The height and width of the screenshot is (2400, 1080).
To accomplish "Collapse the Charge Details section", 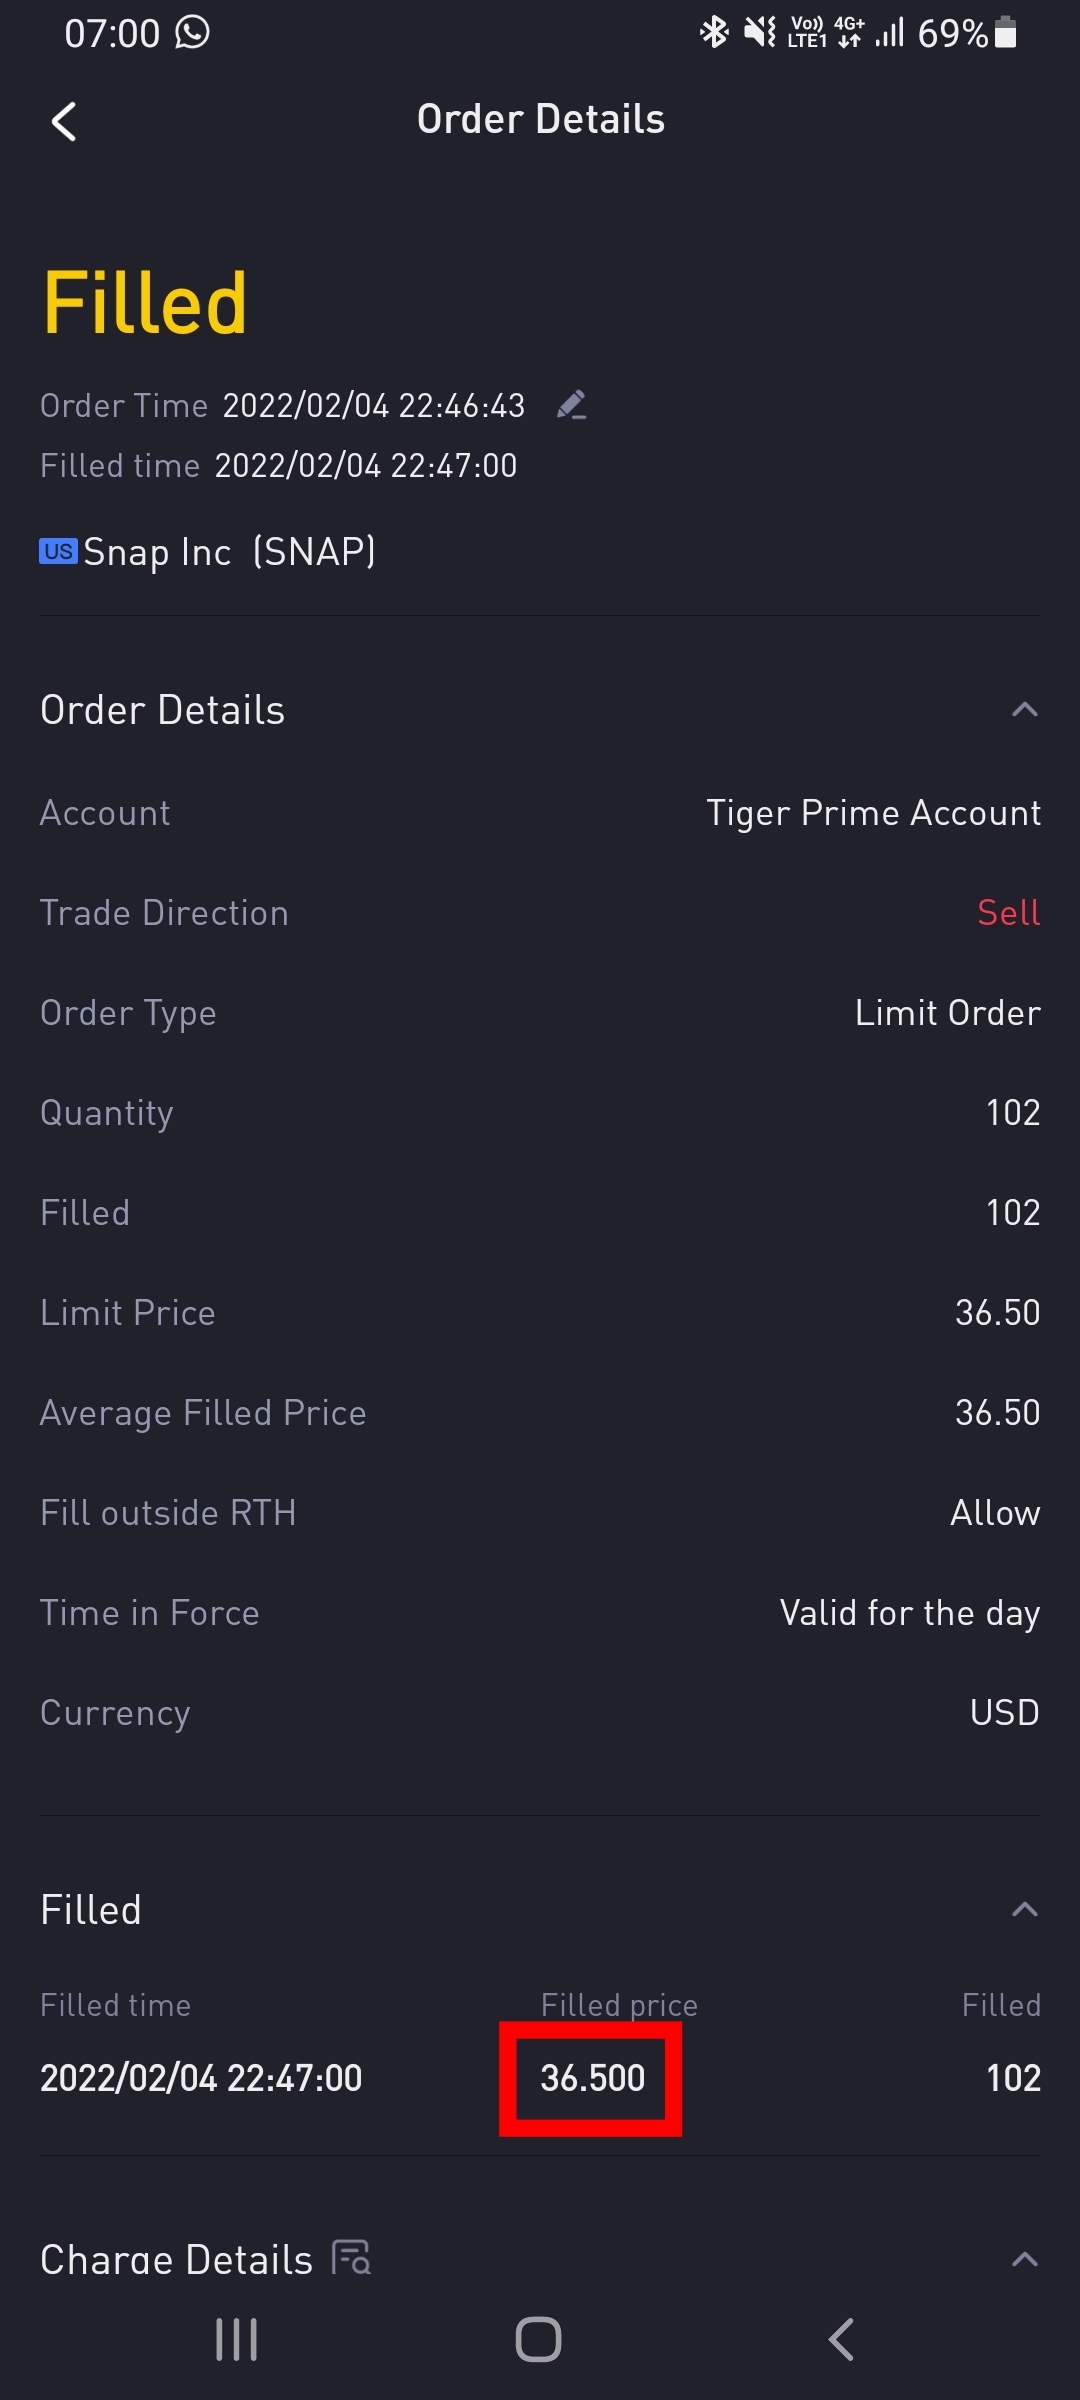I will [x=1024, y=2259].
